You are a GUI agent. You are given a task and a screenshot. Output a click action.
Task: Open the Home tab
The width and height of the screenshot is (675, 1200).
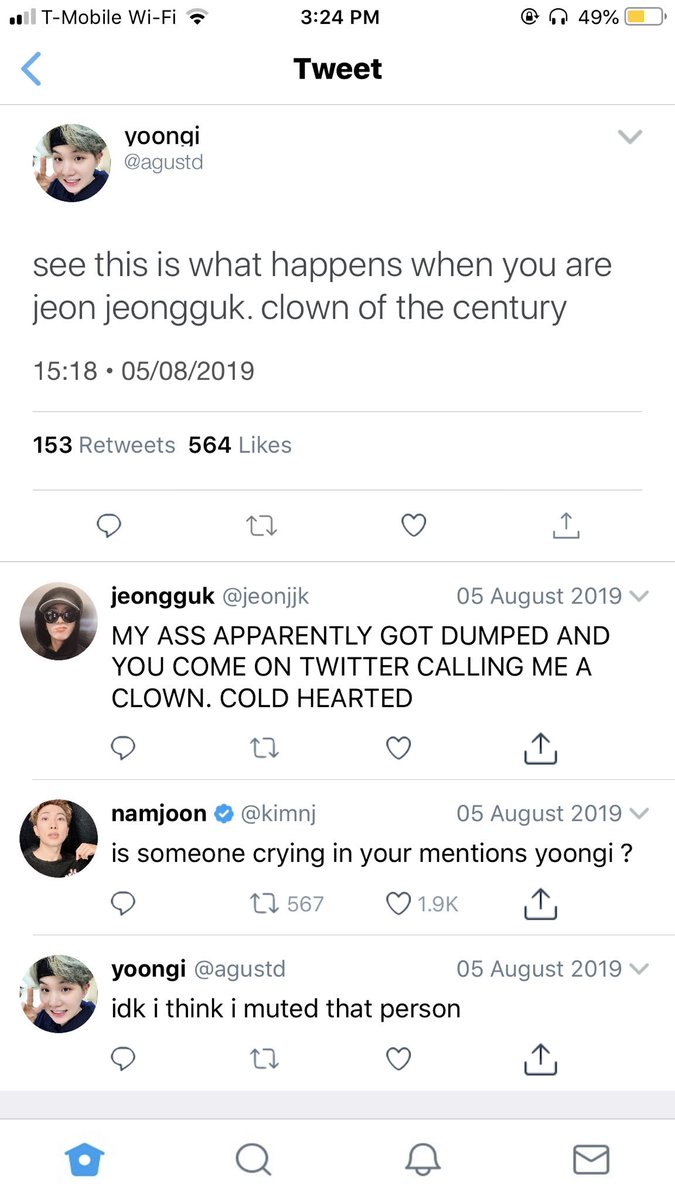[x=84, y=1159]
